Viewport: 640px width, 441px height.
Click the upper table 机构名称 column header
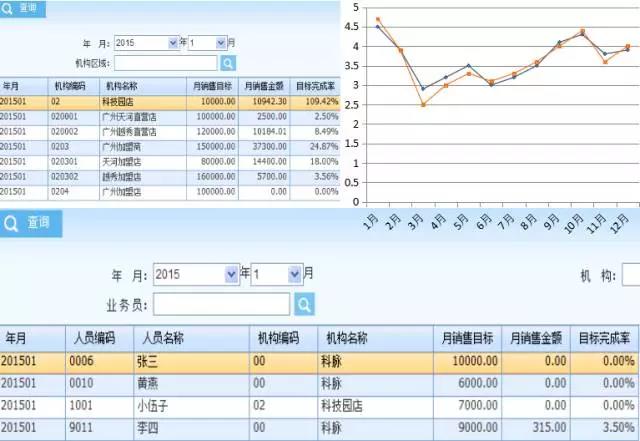tap(143, 86)
